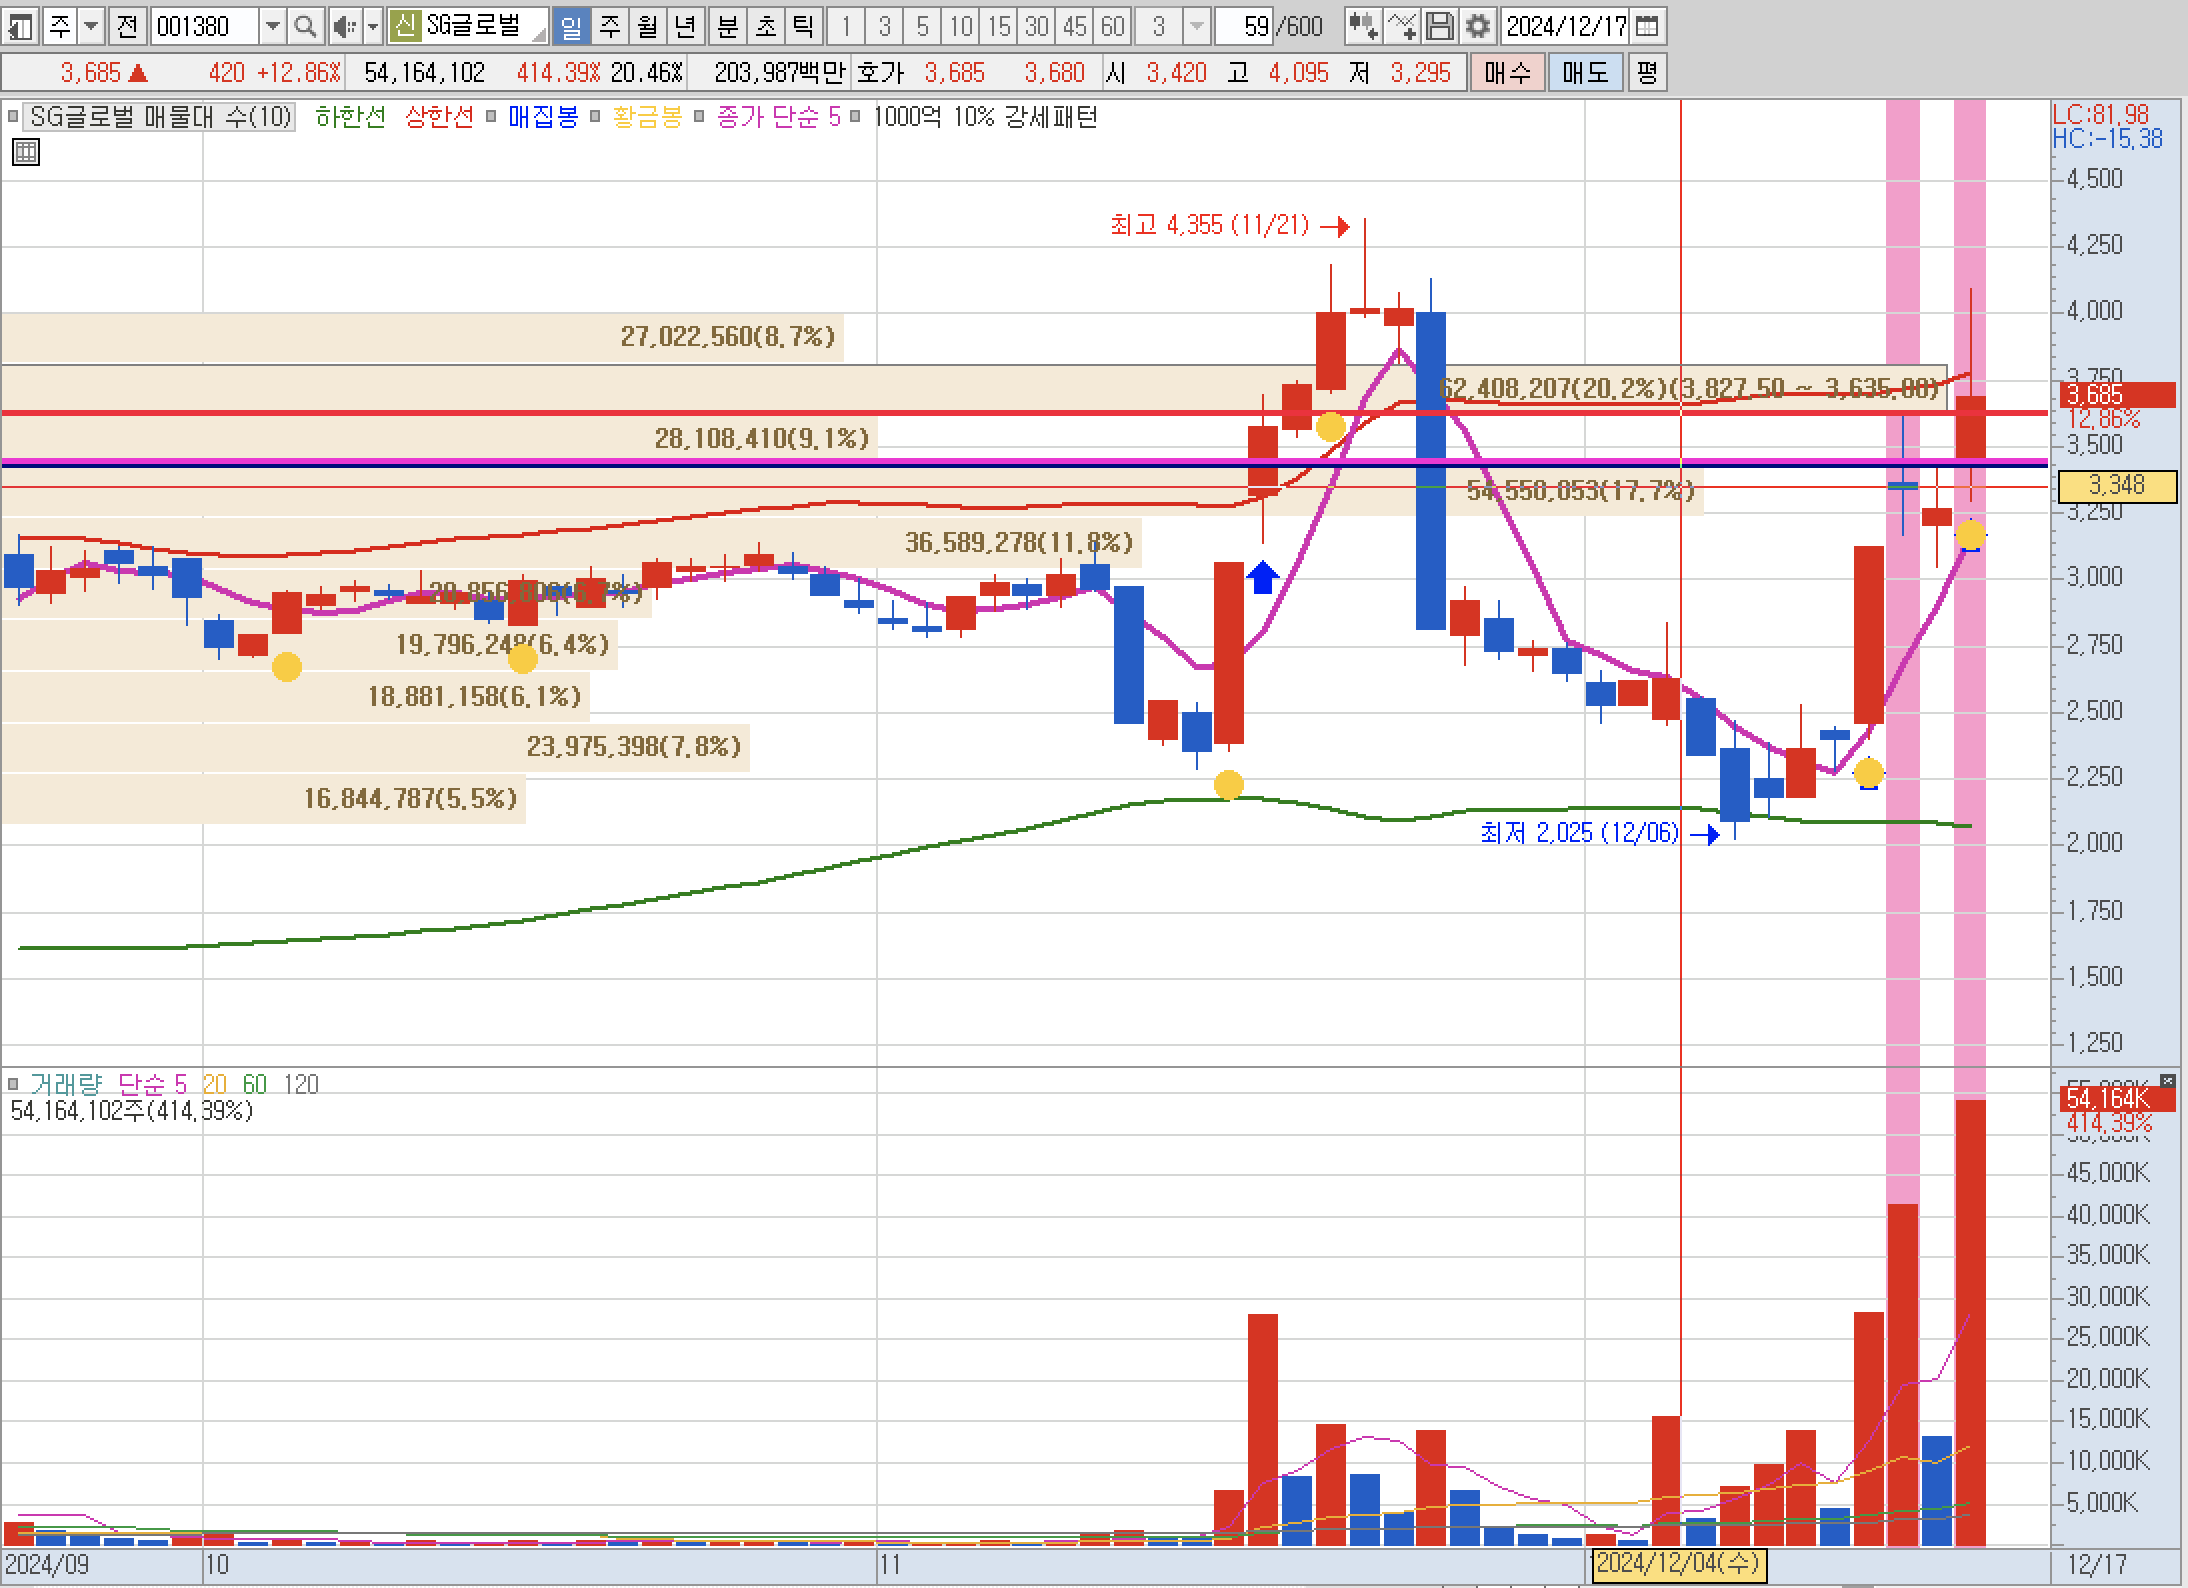
Task: Toggle the left panel collapse icon
Action: pyautogui.click(x=21, y=26)
